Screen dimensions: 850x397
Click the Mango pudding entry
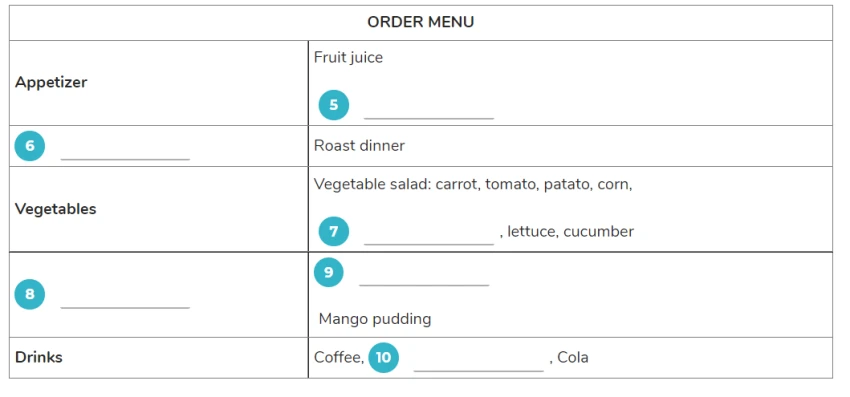pos(375,319)
